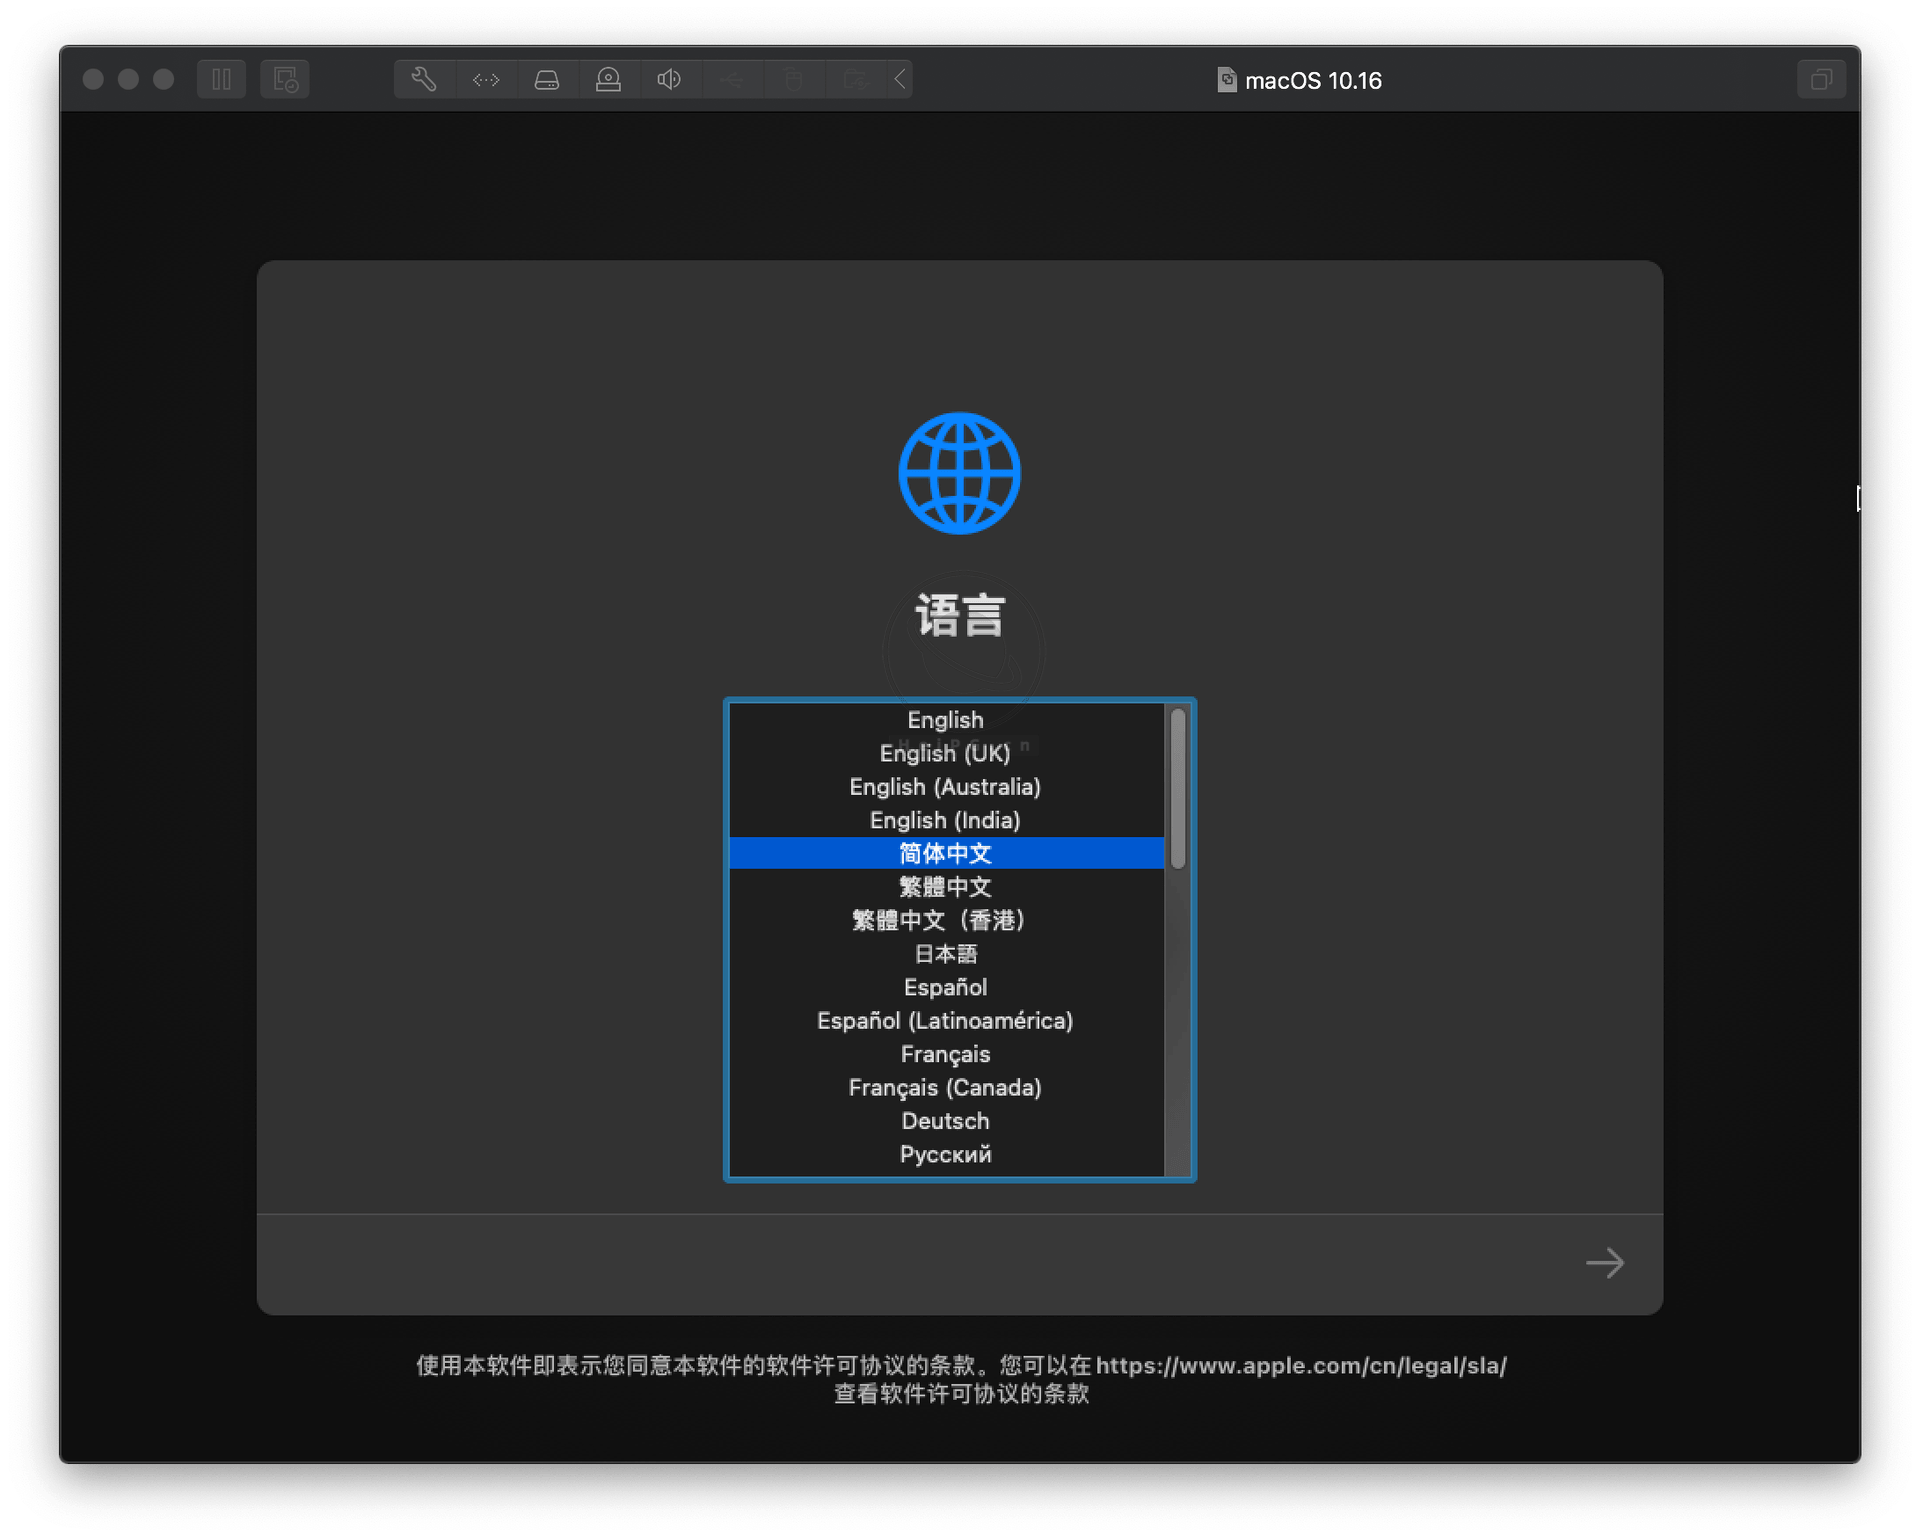The height and width of the screenshot is (1537, 1920).
Task: Open the apple.com/cn/legal/sla link
Action: (1300, 1365)
